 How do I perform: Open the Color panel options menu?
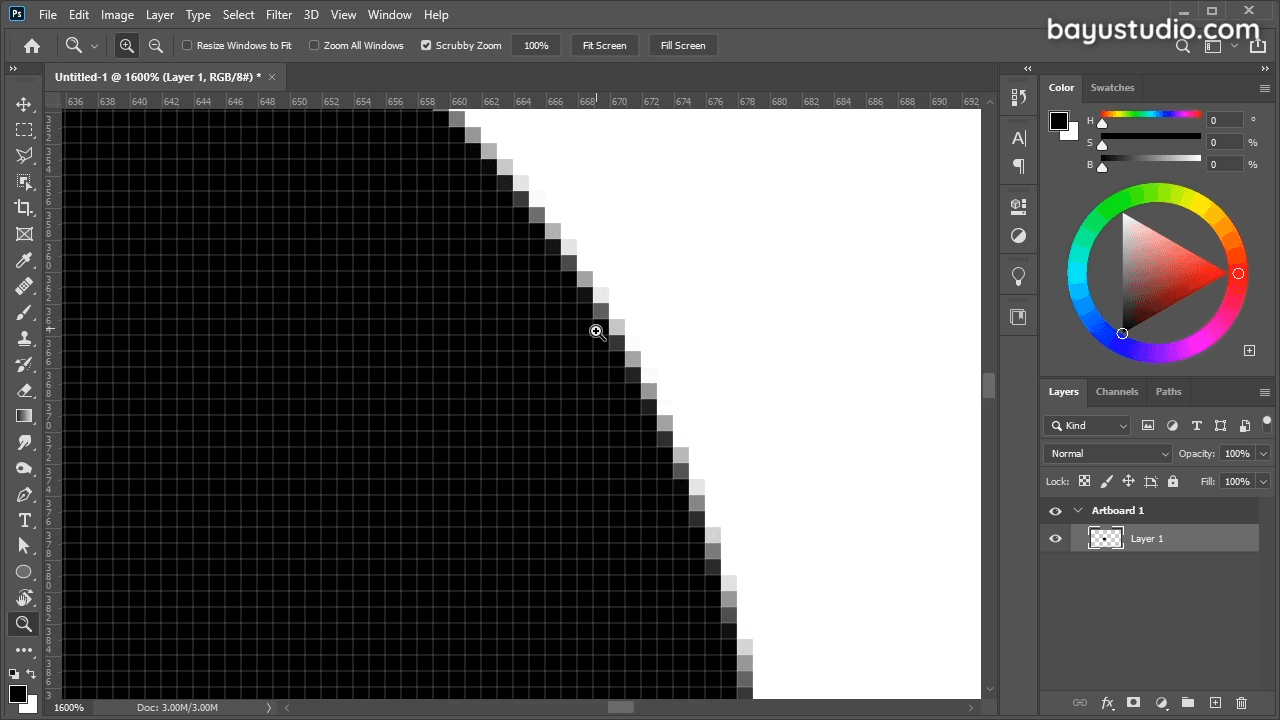click(1265, 88)
